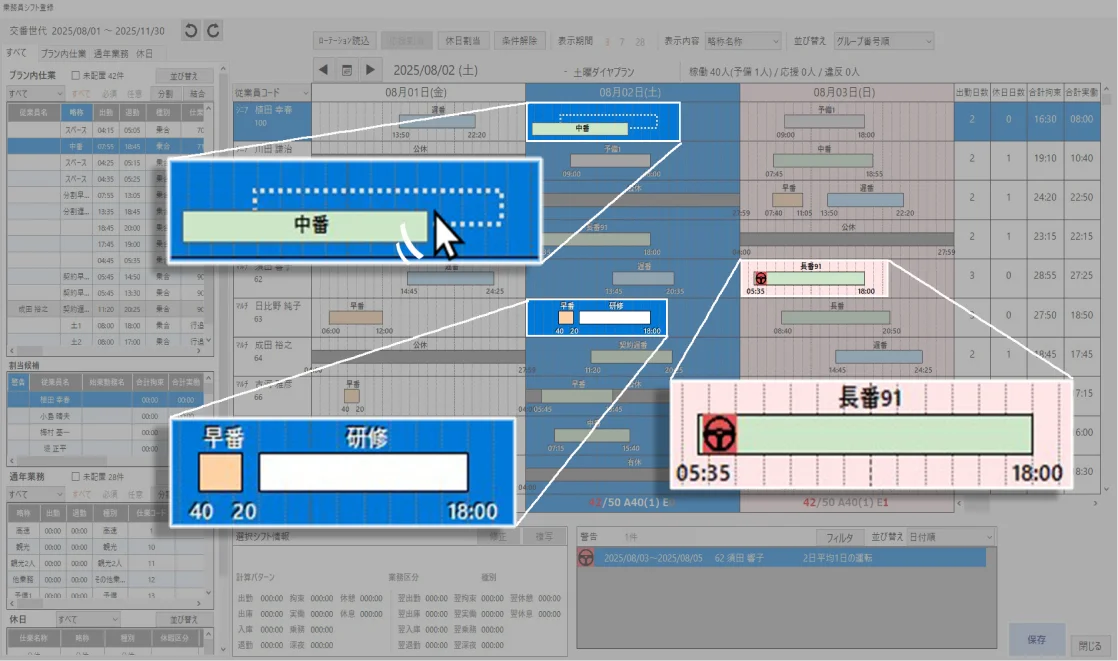Click vertical scrollbar of プラン内仕業 table
Screen dimensions: 1118x661
(208, 225)
